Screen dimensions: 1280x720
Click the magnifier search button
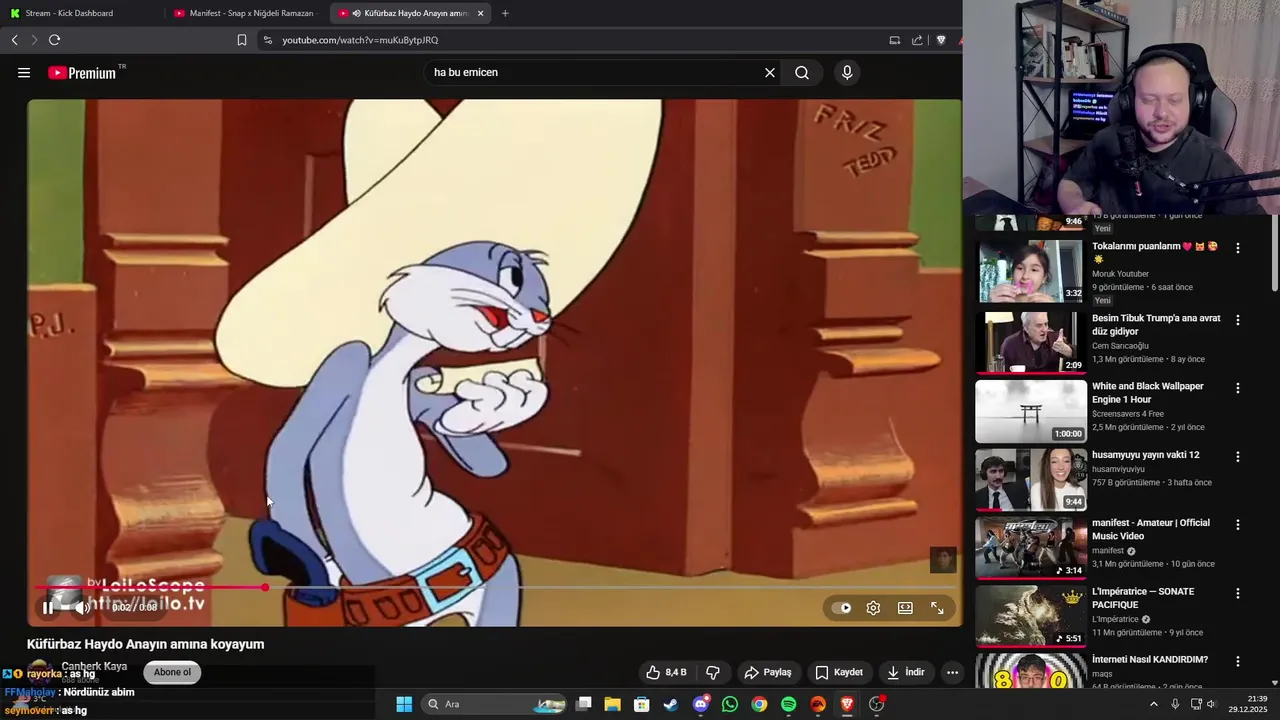click(x=802, y=72)
